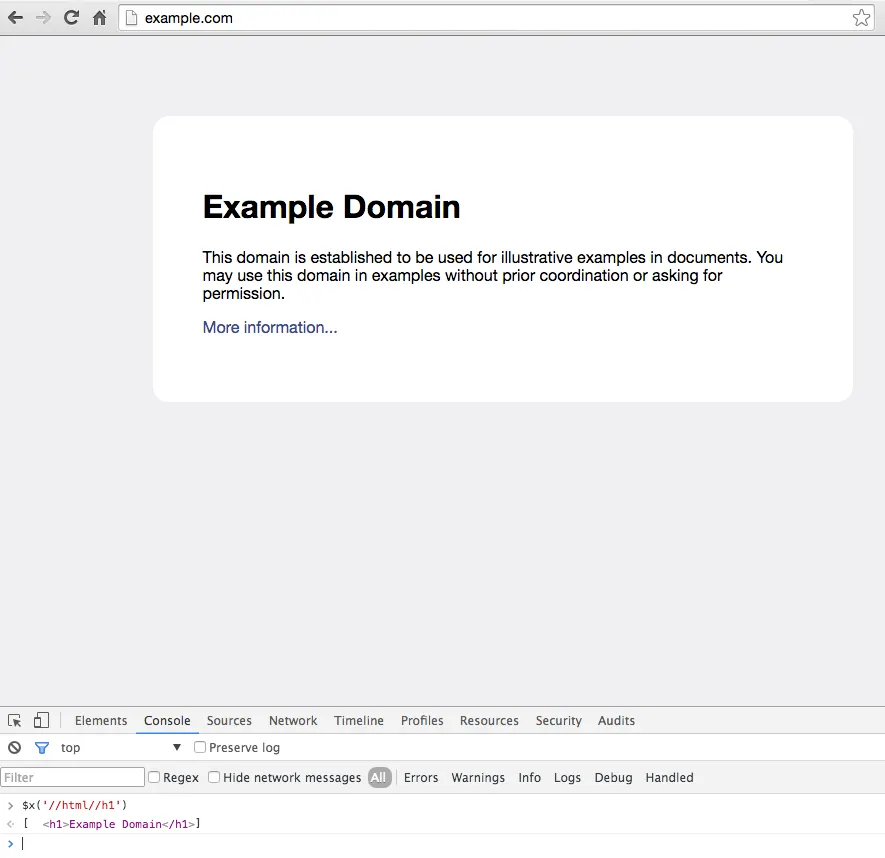Activate the inspect element picker icon
Screen dimensions: 885x858
[15, 720]
